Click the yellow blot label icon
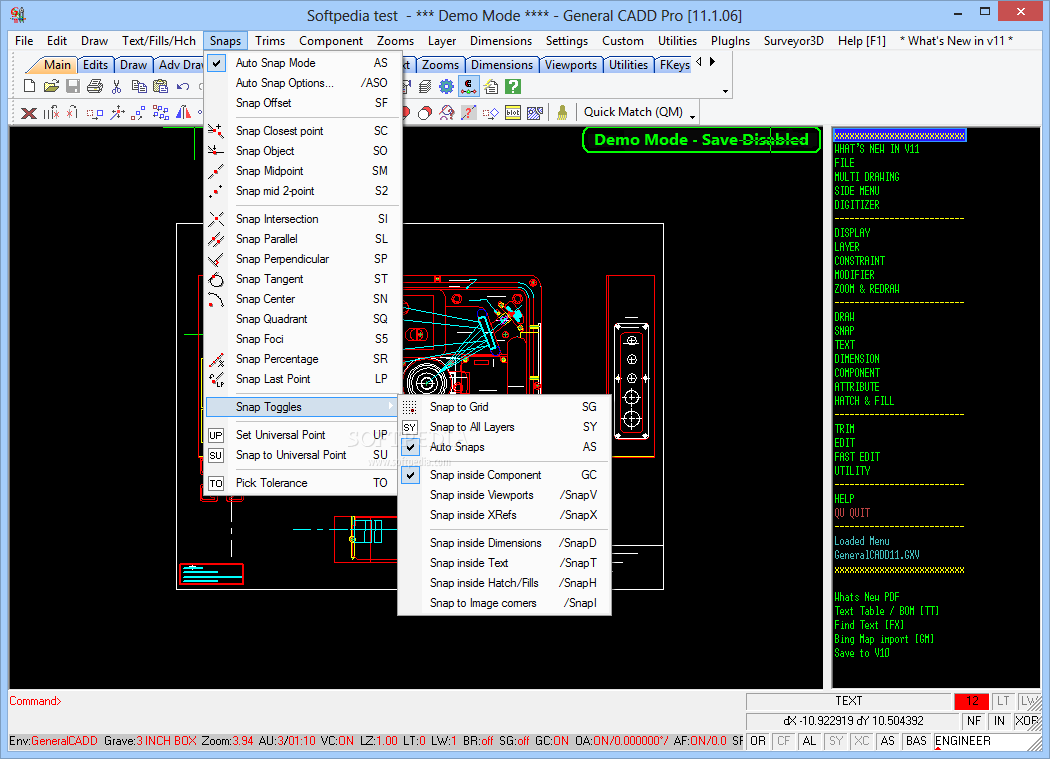Viewport: 1050px width, 759px height. (513, 113)
